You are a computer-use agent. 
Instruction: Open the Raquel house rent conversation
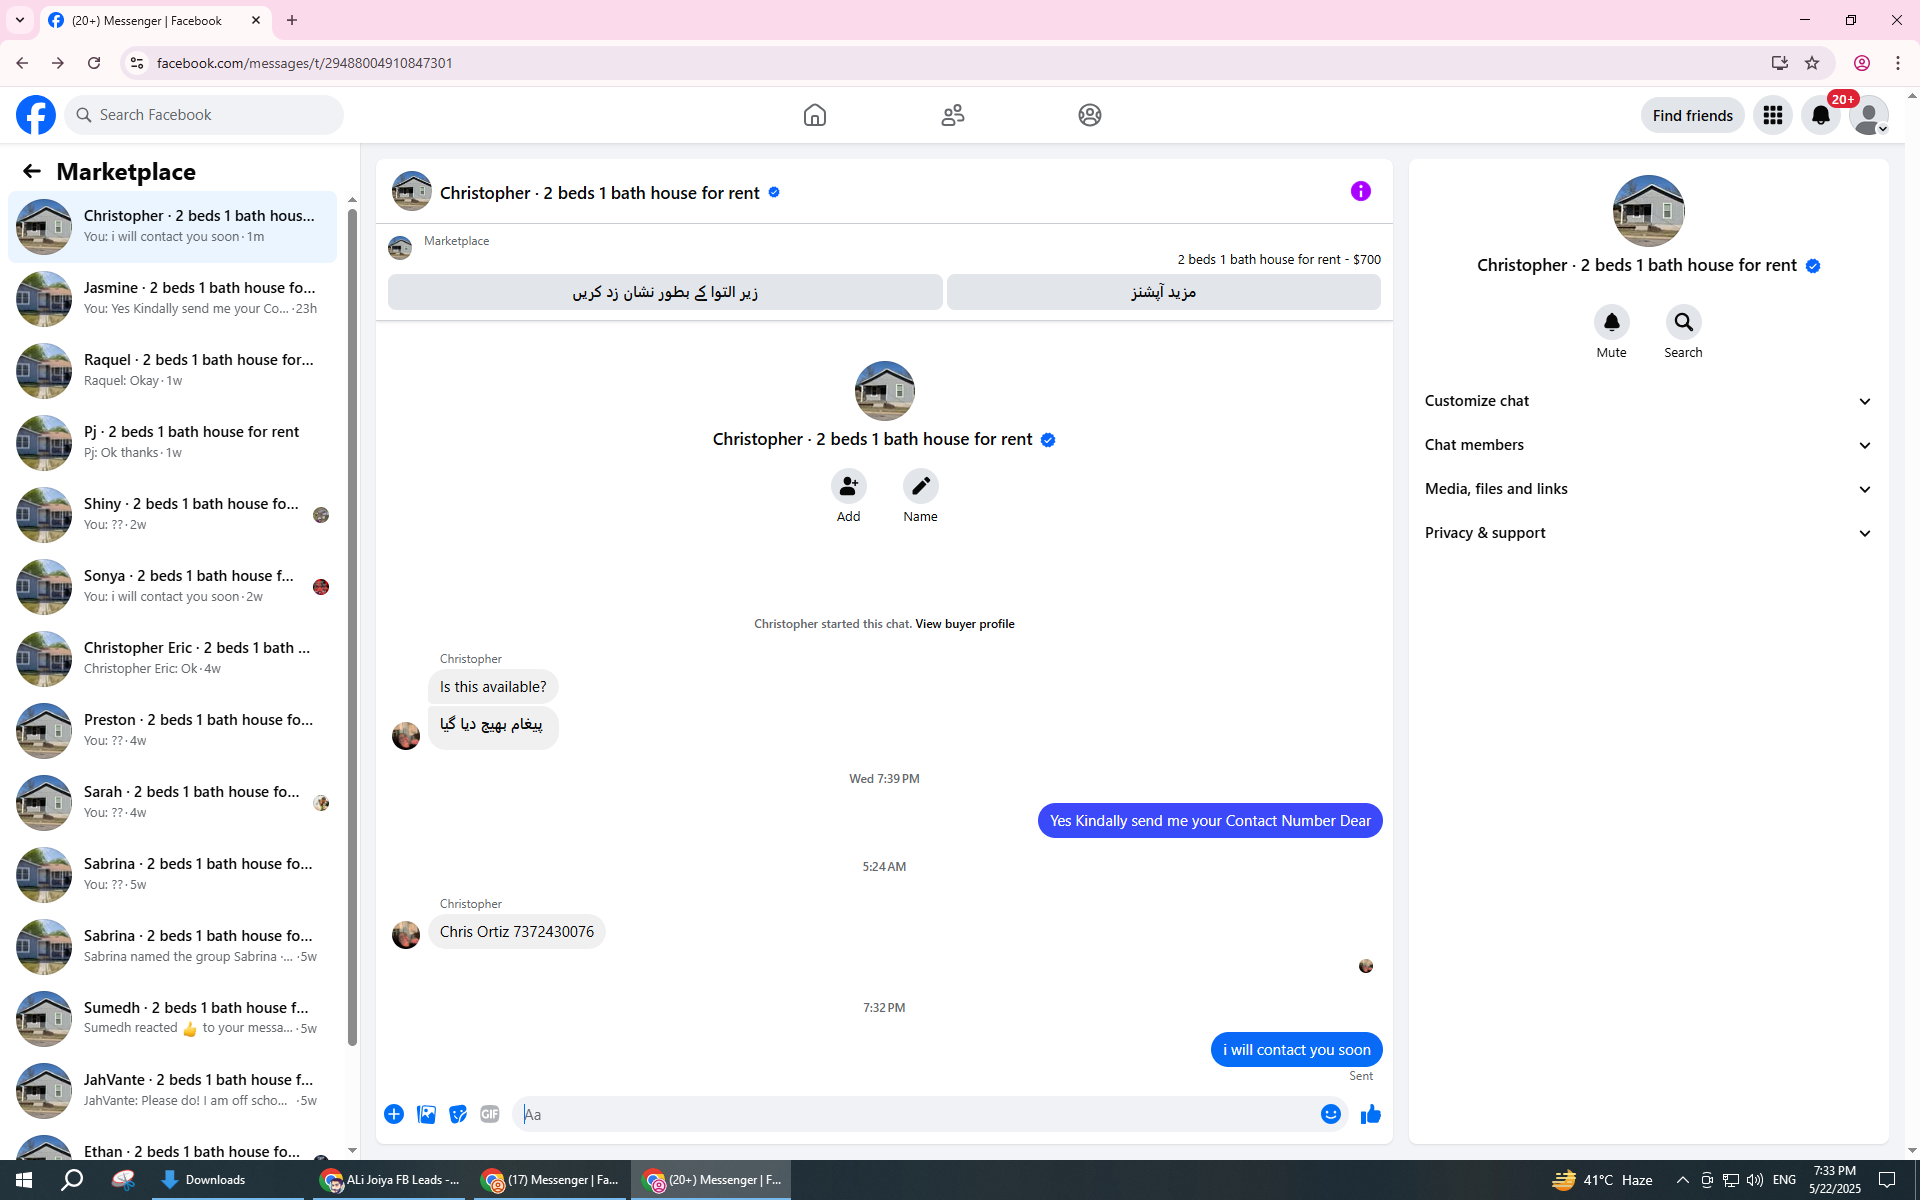[172, 370]
